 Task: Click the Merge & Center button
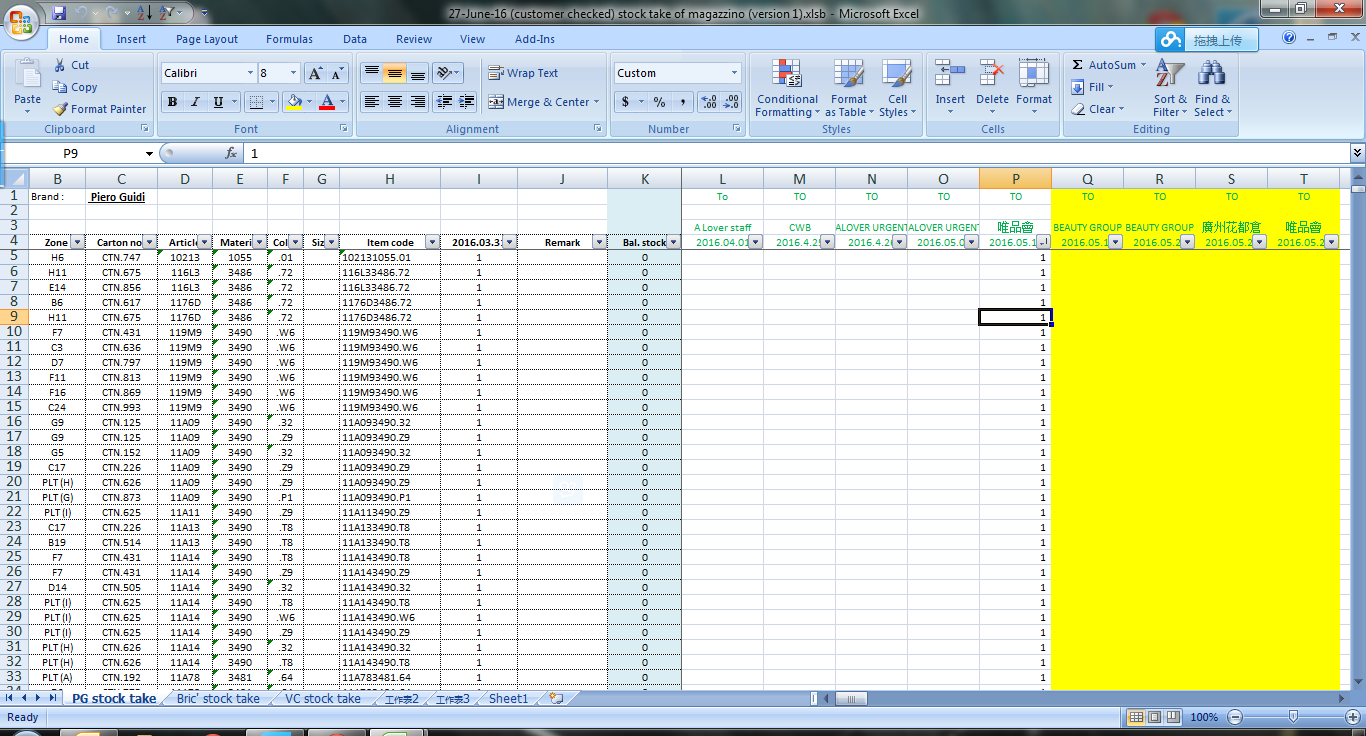point(543,102)
